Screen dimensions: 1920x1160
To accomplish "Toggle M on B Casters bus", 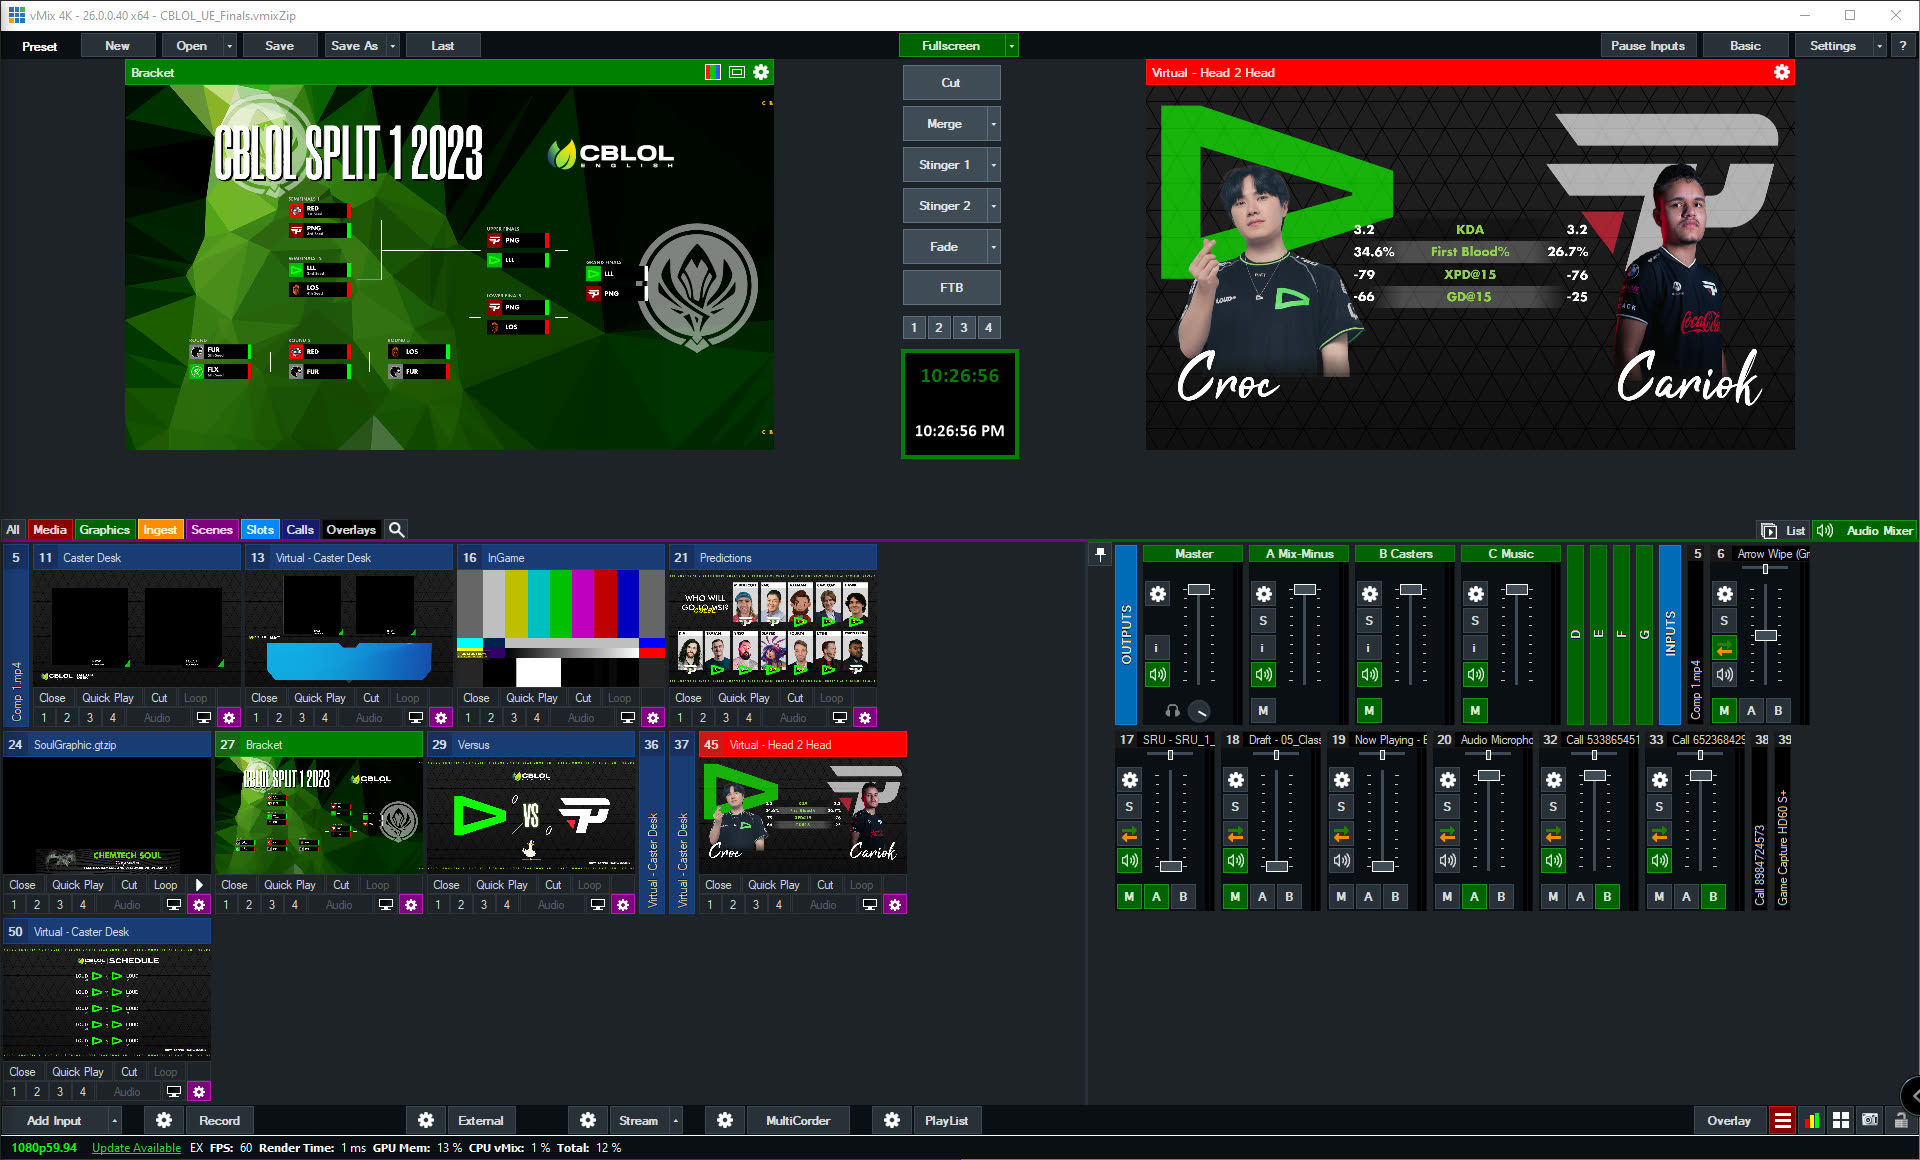I will 1369,711.
